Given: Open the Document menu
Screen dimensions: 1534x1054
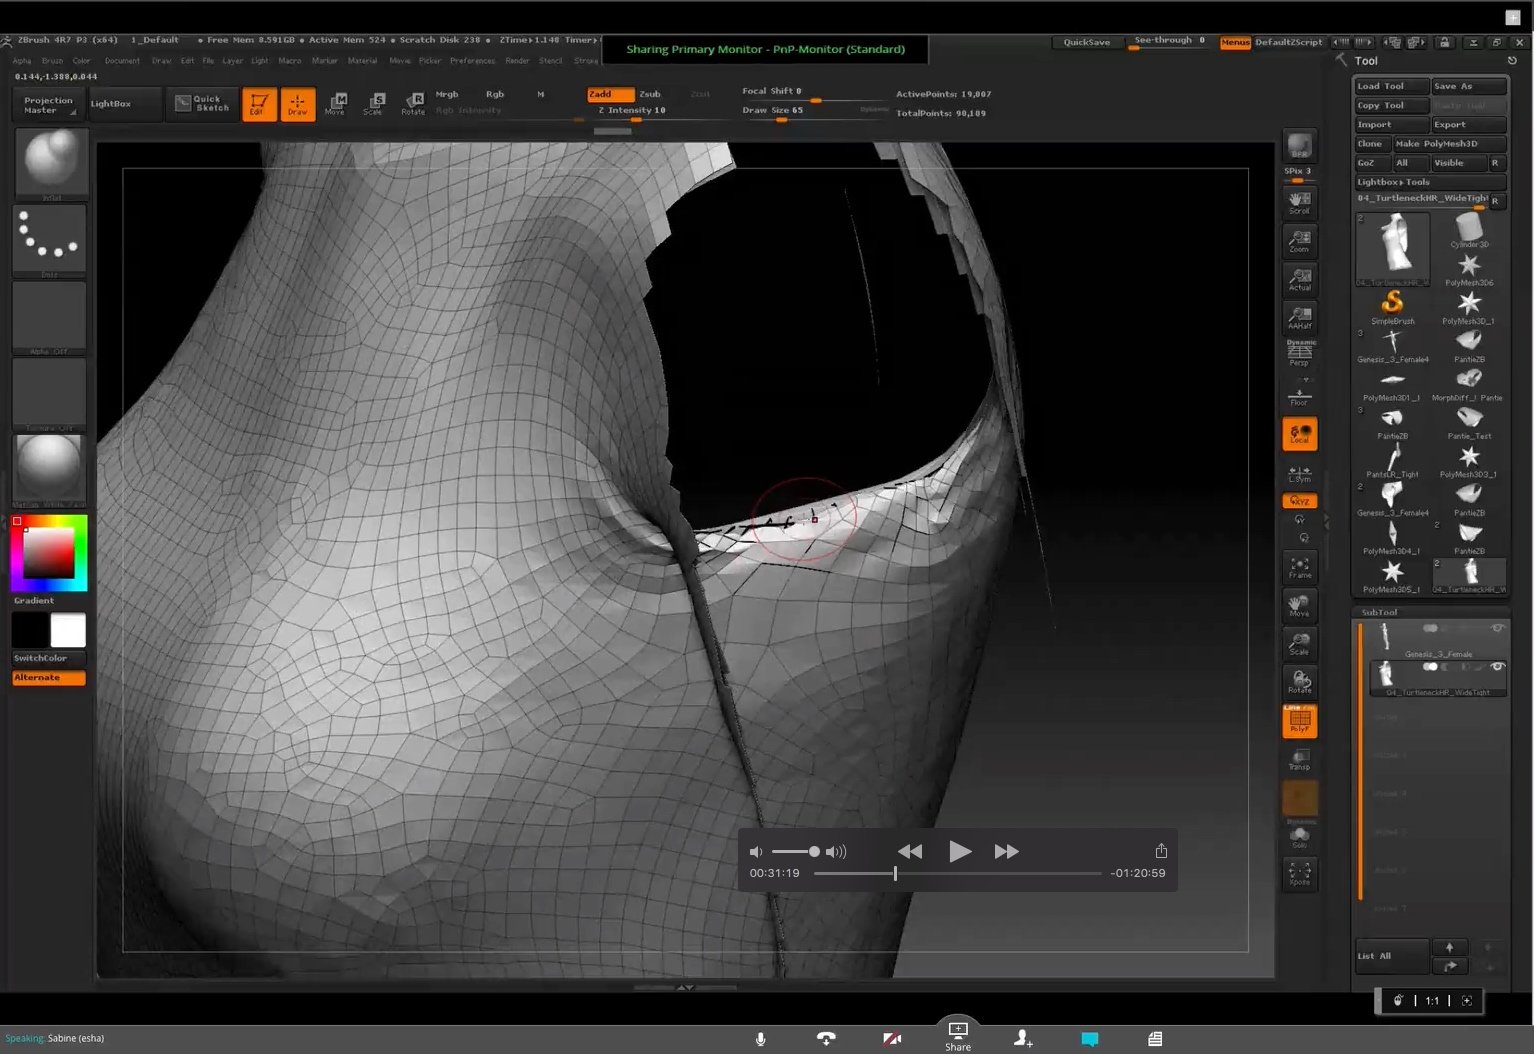Looking at the screenshot, I should pos(122,61).
